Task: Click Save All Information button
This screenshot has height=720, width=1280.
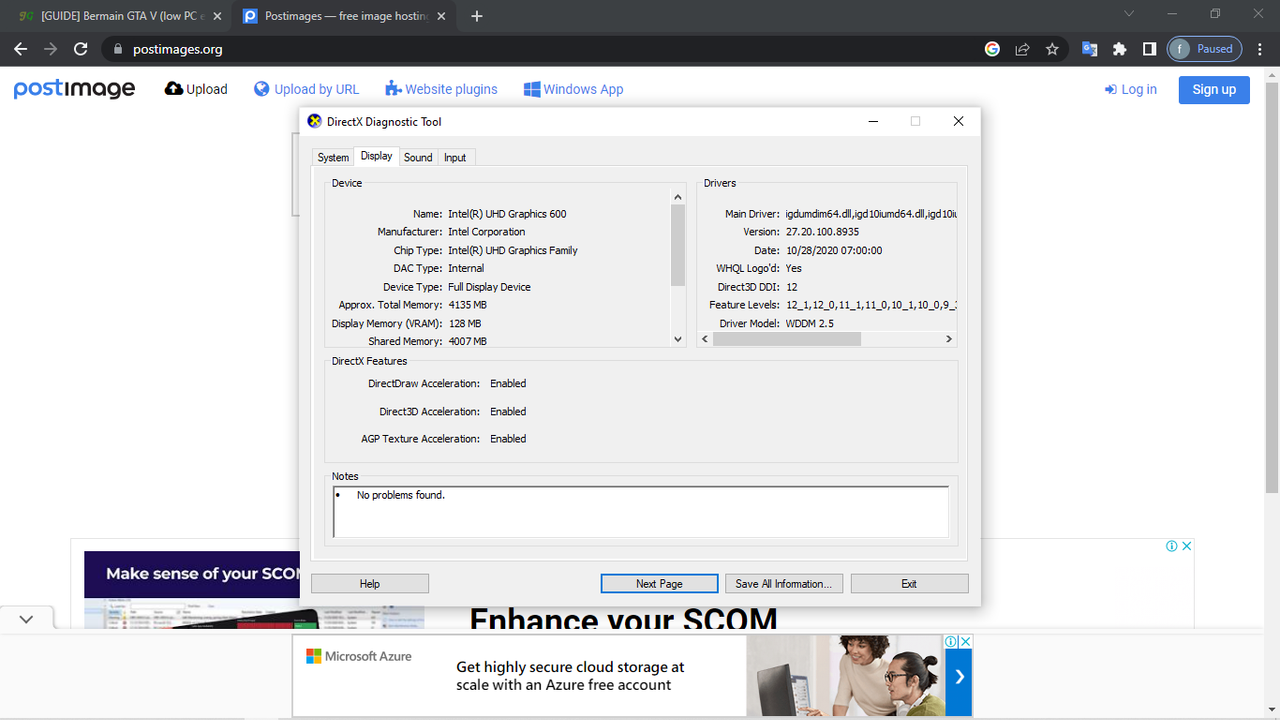Action: (785, 584)
